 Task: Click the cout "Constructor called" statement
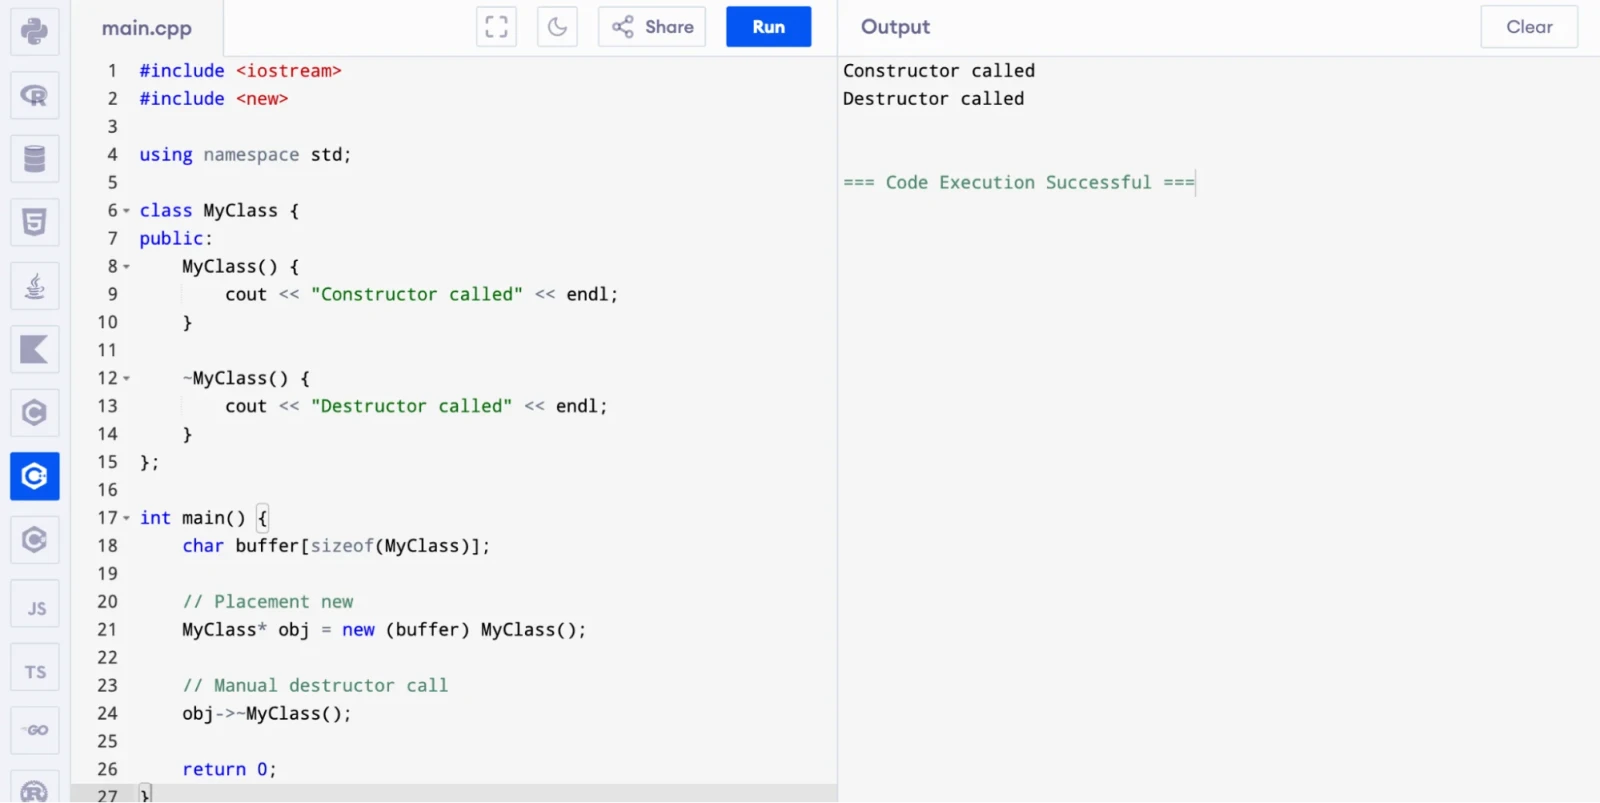pyautogui.click(x=421, y=294)
